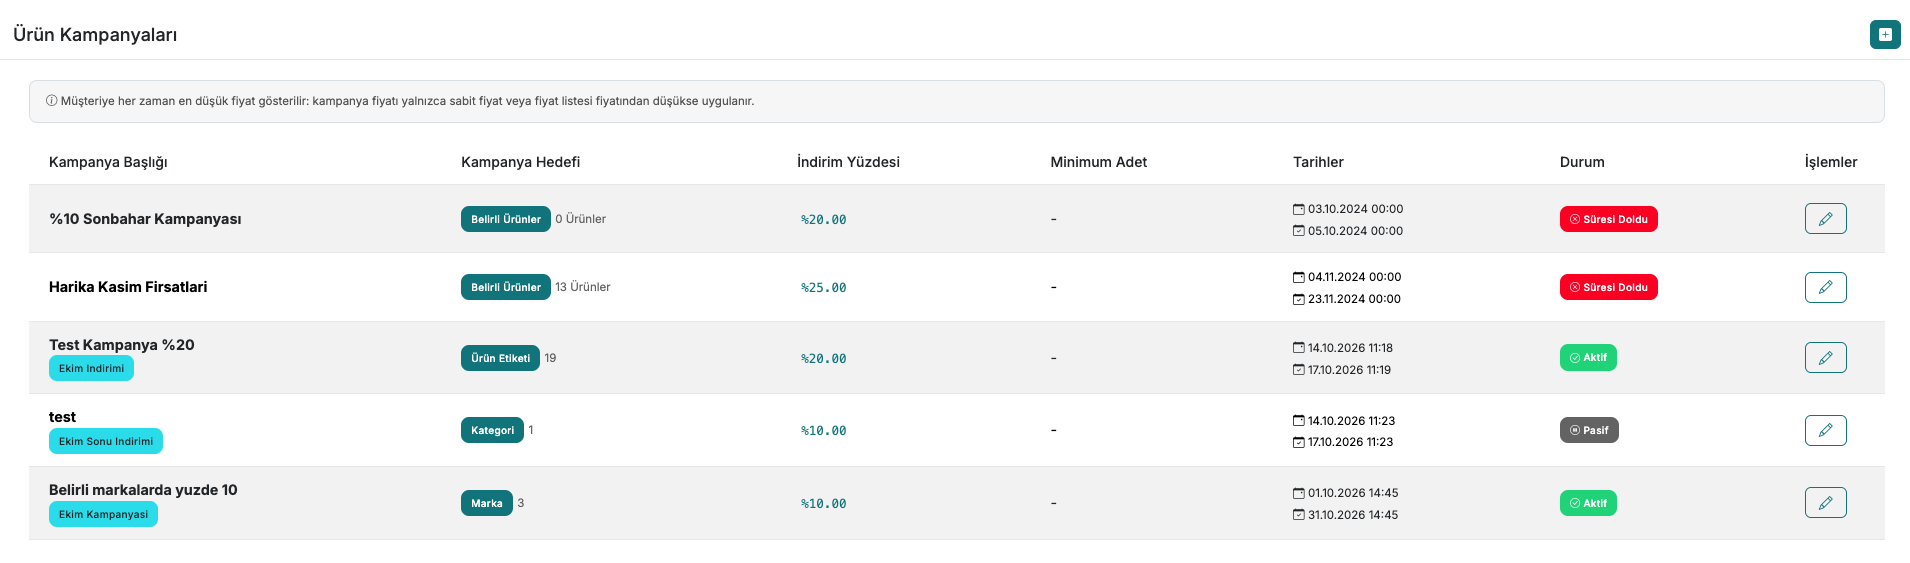
Task: Click the Ekim Sonu Indirimi tag
Action: [105, 441]
